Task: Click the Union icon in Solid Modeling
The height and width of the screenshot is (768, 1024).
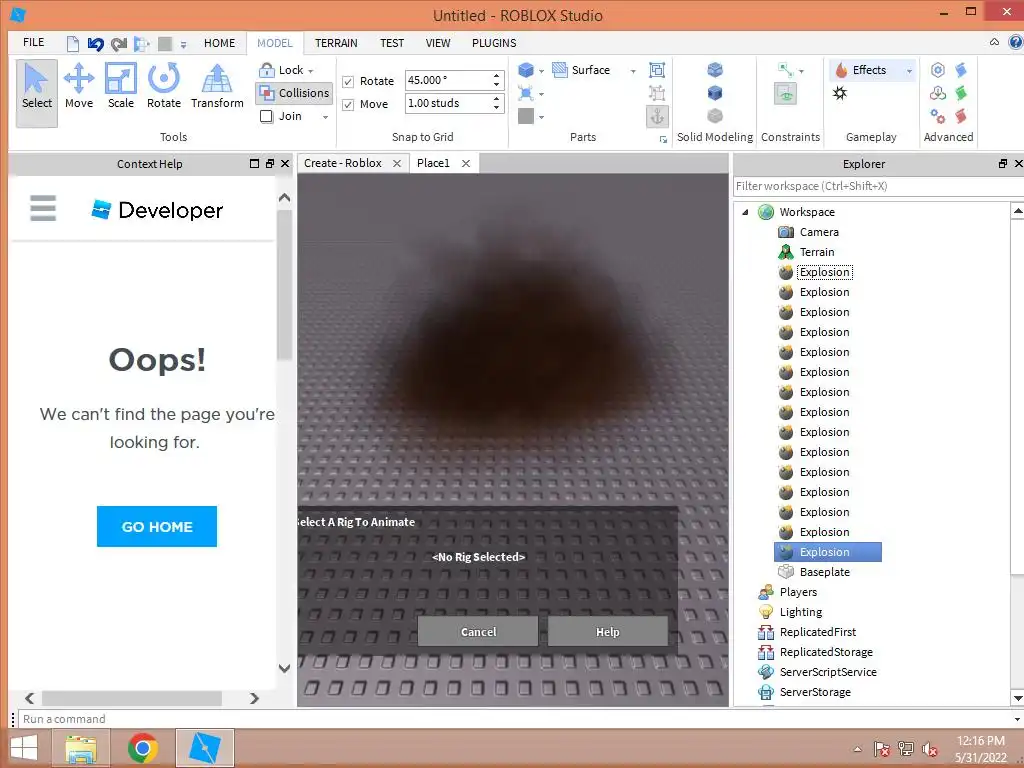Action: coord(715,70)
